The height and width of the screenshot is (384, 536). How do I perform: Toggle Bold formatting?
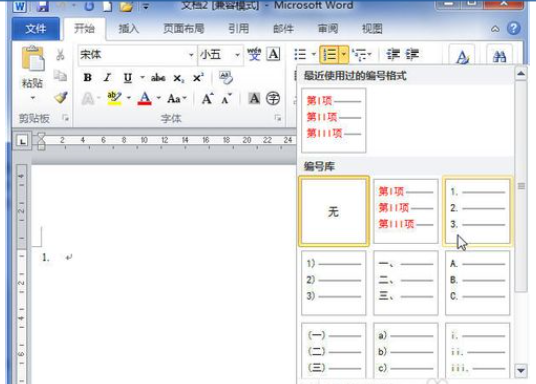(x=88, y=78)
